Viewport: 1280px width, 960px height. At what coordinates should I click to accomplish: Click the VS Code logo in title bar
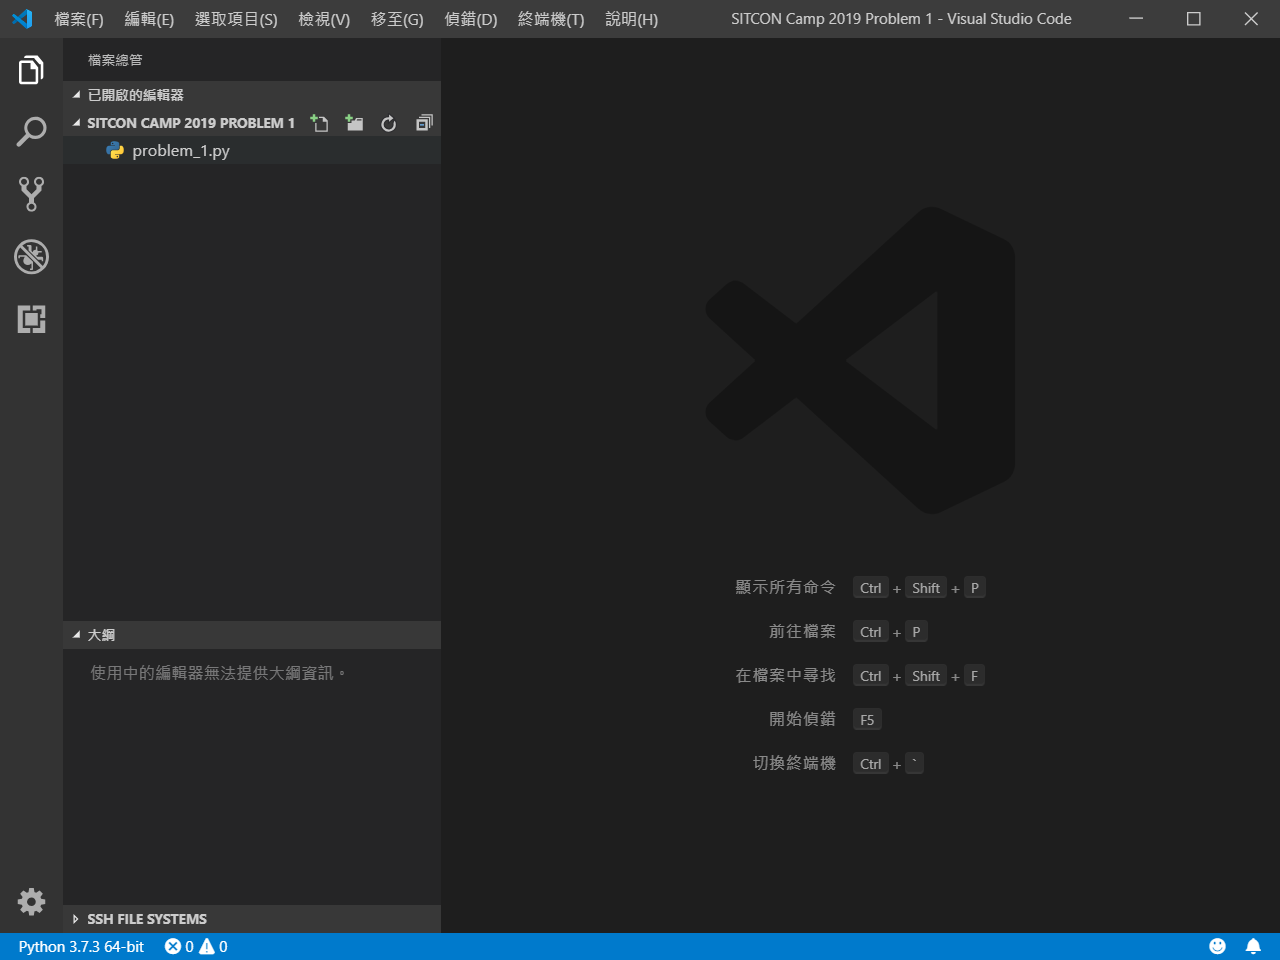tap(22, 19)
